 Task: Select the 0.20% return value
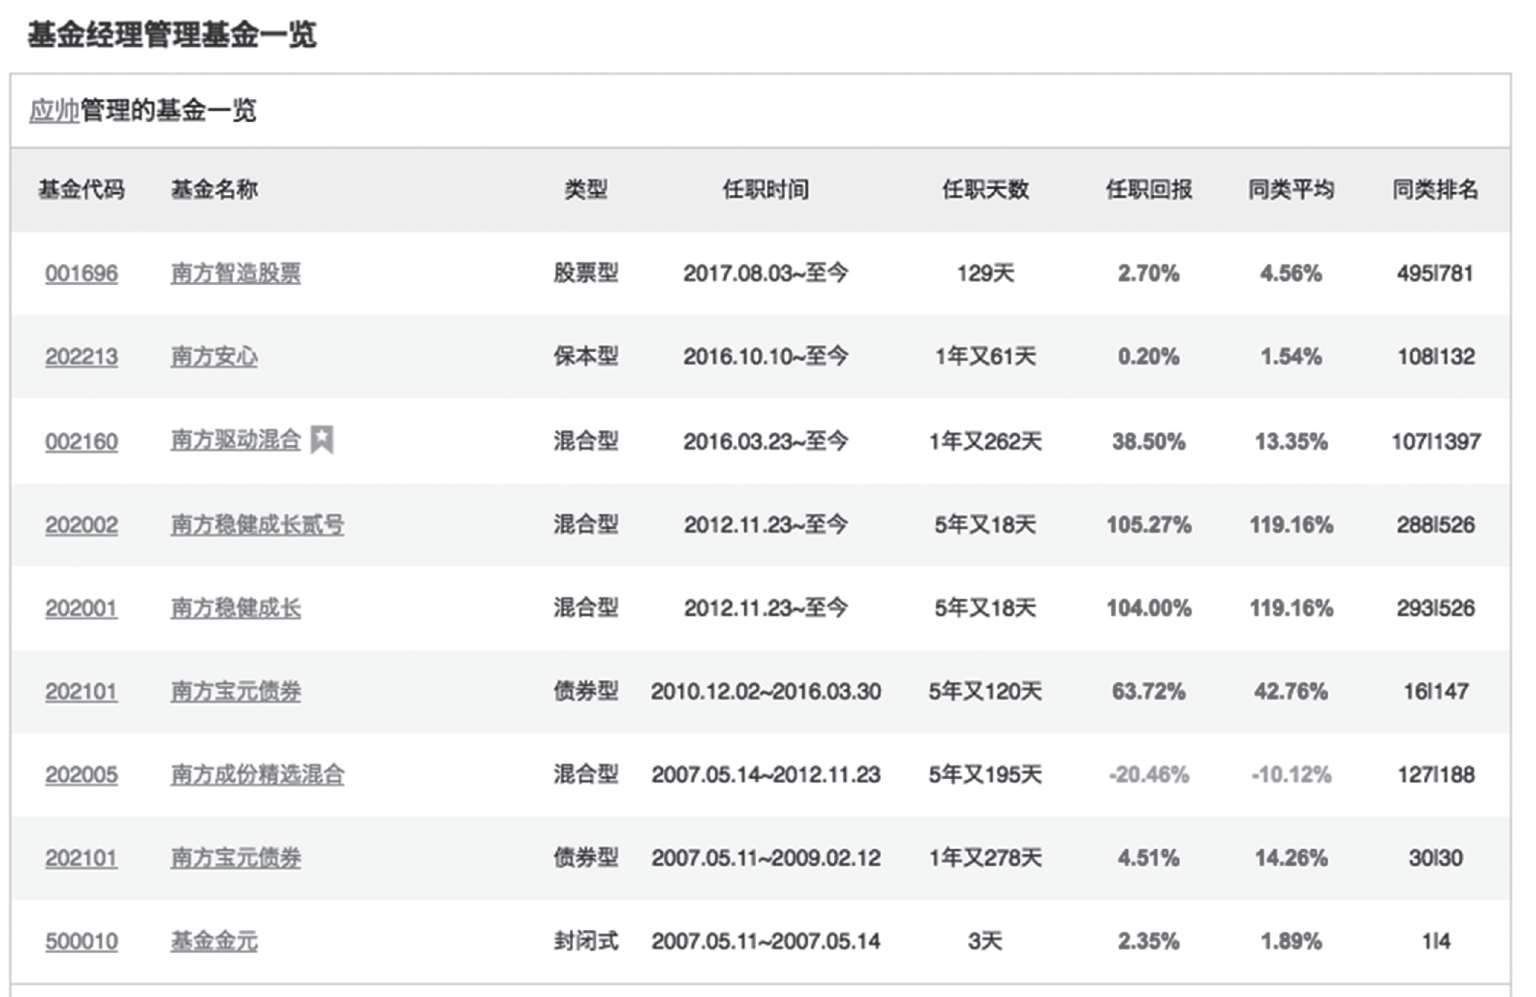pyautogui.click(x=1149, y=357)
